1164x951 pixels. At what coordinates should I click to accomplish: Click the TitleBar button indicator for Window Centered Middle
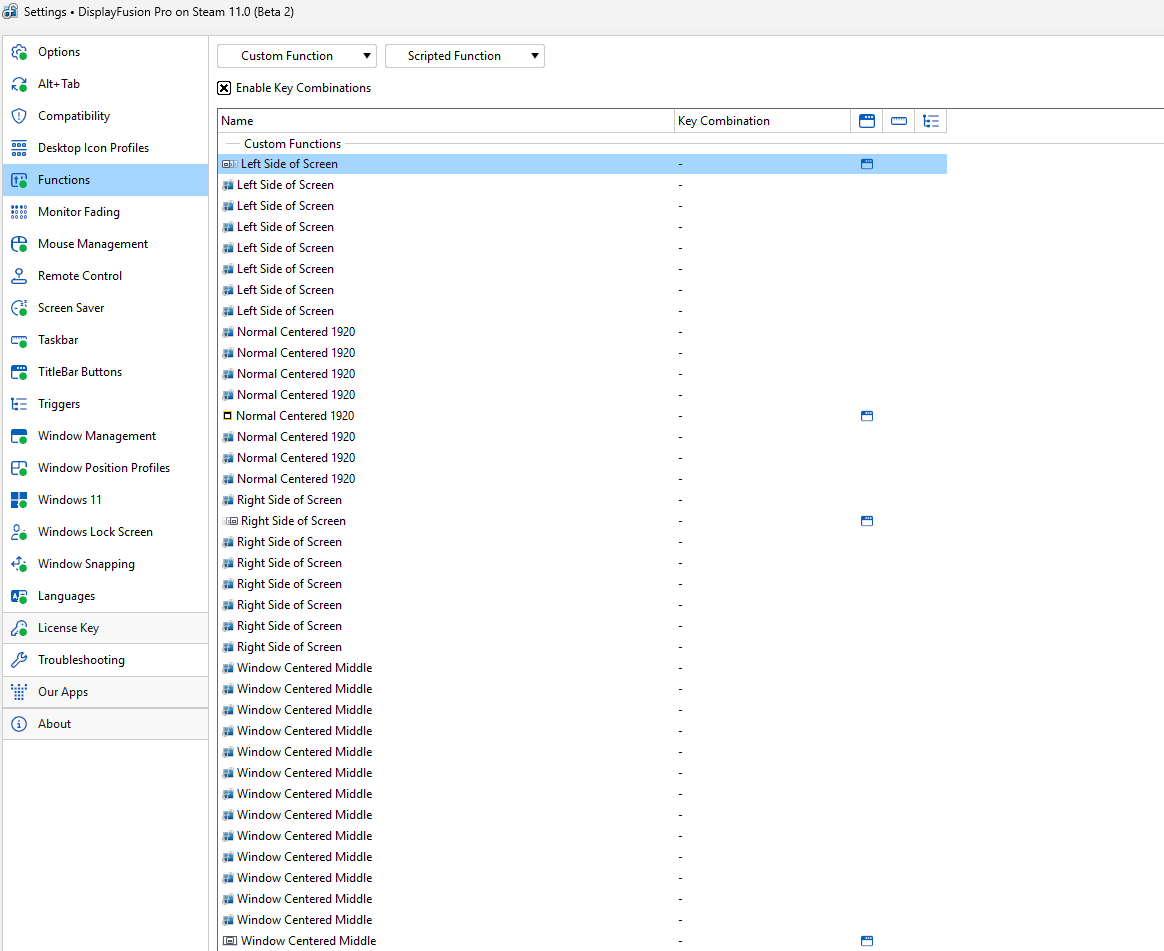(x=866, y=941)
